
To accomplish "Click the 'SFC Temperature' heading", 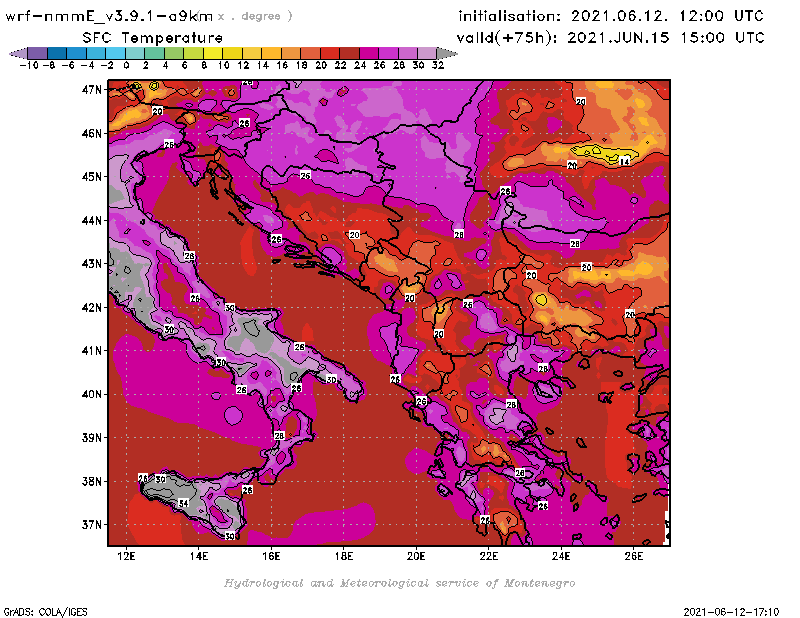I will (153, 38).
